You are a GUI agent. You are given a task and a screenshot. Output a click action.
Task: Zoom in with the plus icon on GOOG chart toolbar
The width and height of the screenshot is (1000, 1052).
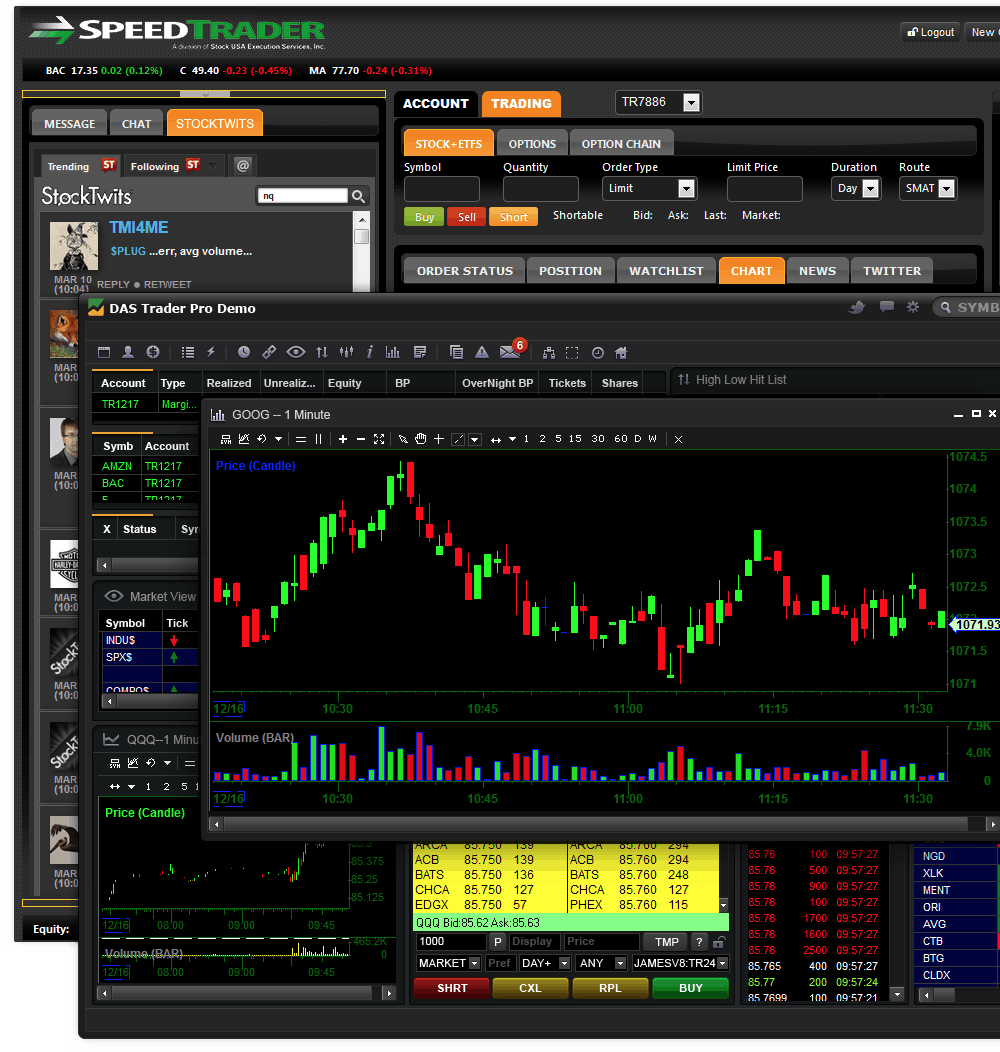click(343, 439)
